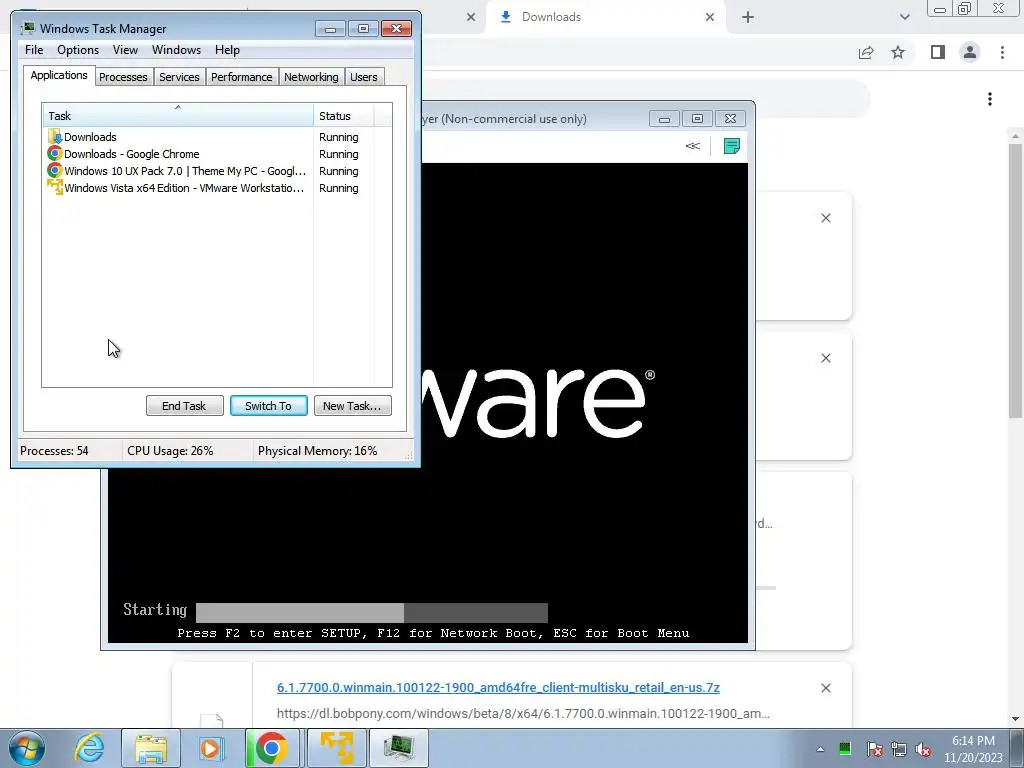The height and width of the screenshot is (768, 1024).
Task: Switch to Chrome from the taskbar
Action: point(272,748)
